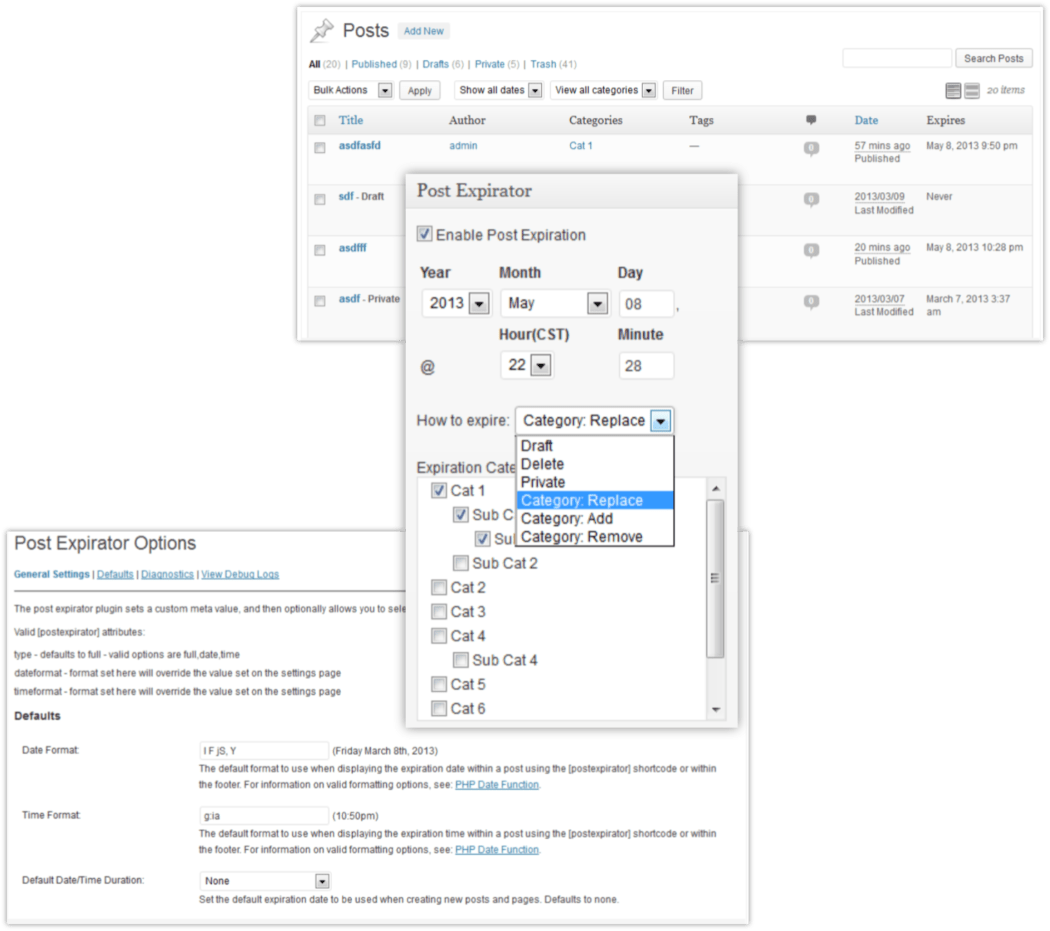The image size is (1050, 931).
Task: Open View all categories dropdown
Action: 603,90
